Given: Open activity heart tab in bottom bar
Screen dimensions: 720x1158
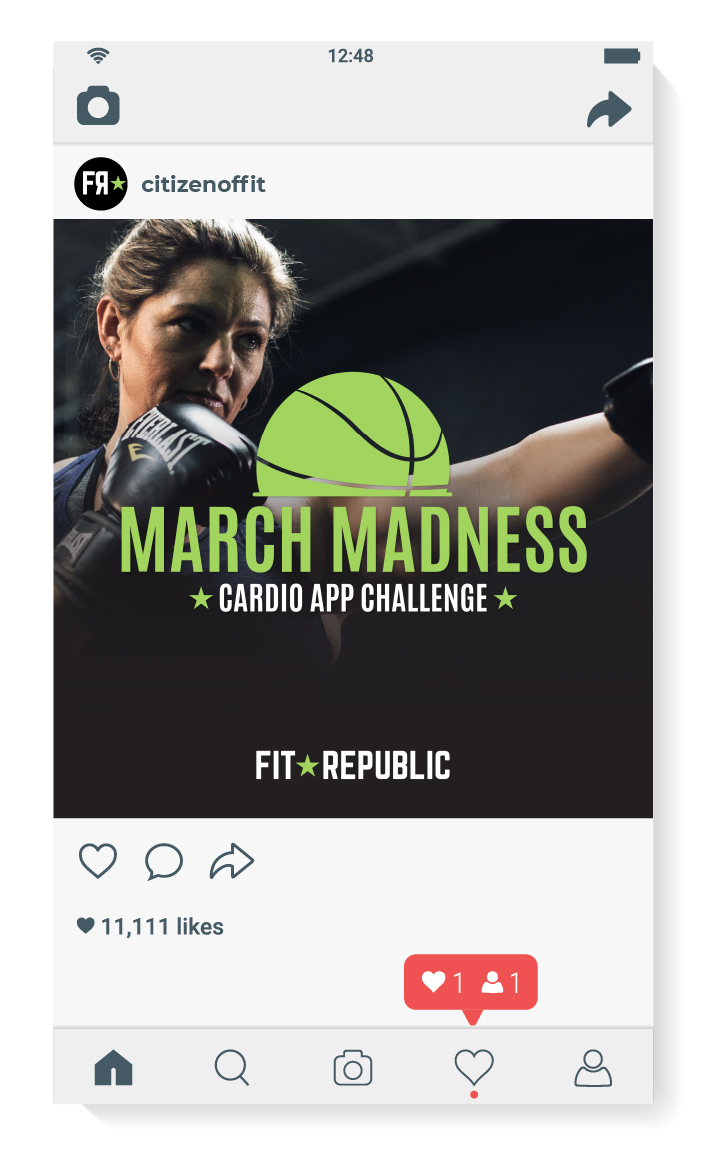Looking at the screenshot, I should 473,1069.
